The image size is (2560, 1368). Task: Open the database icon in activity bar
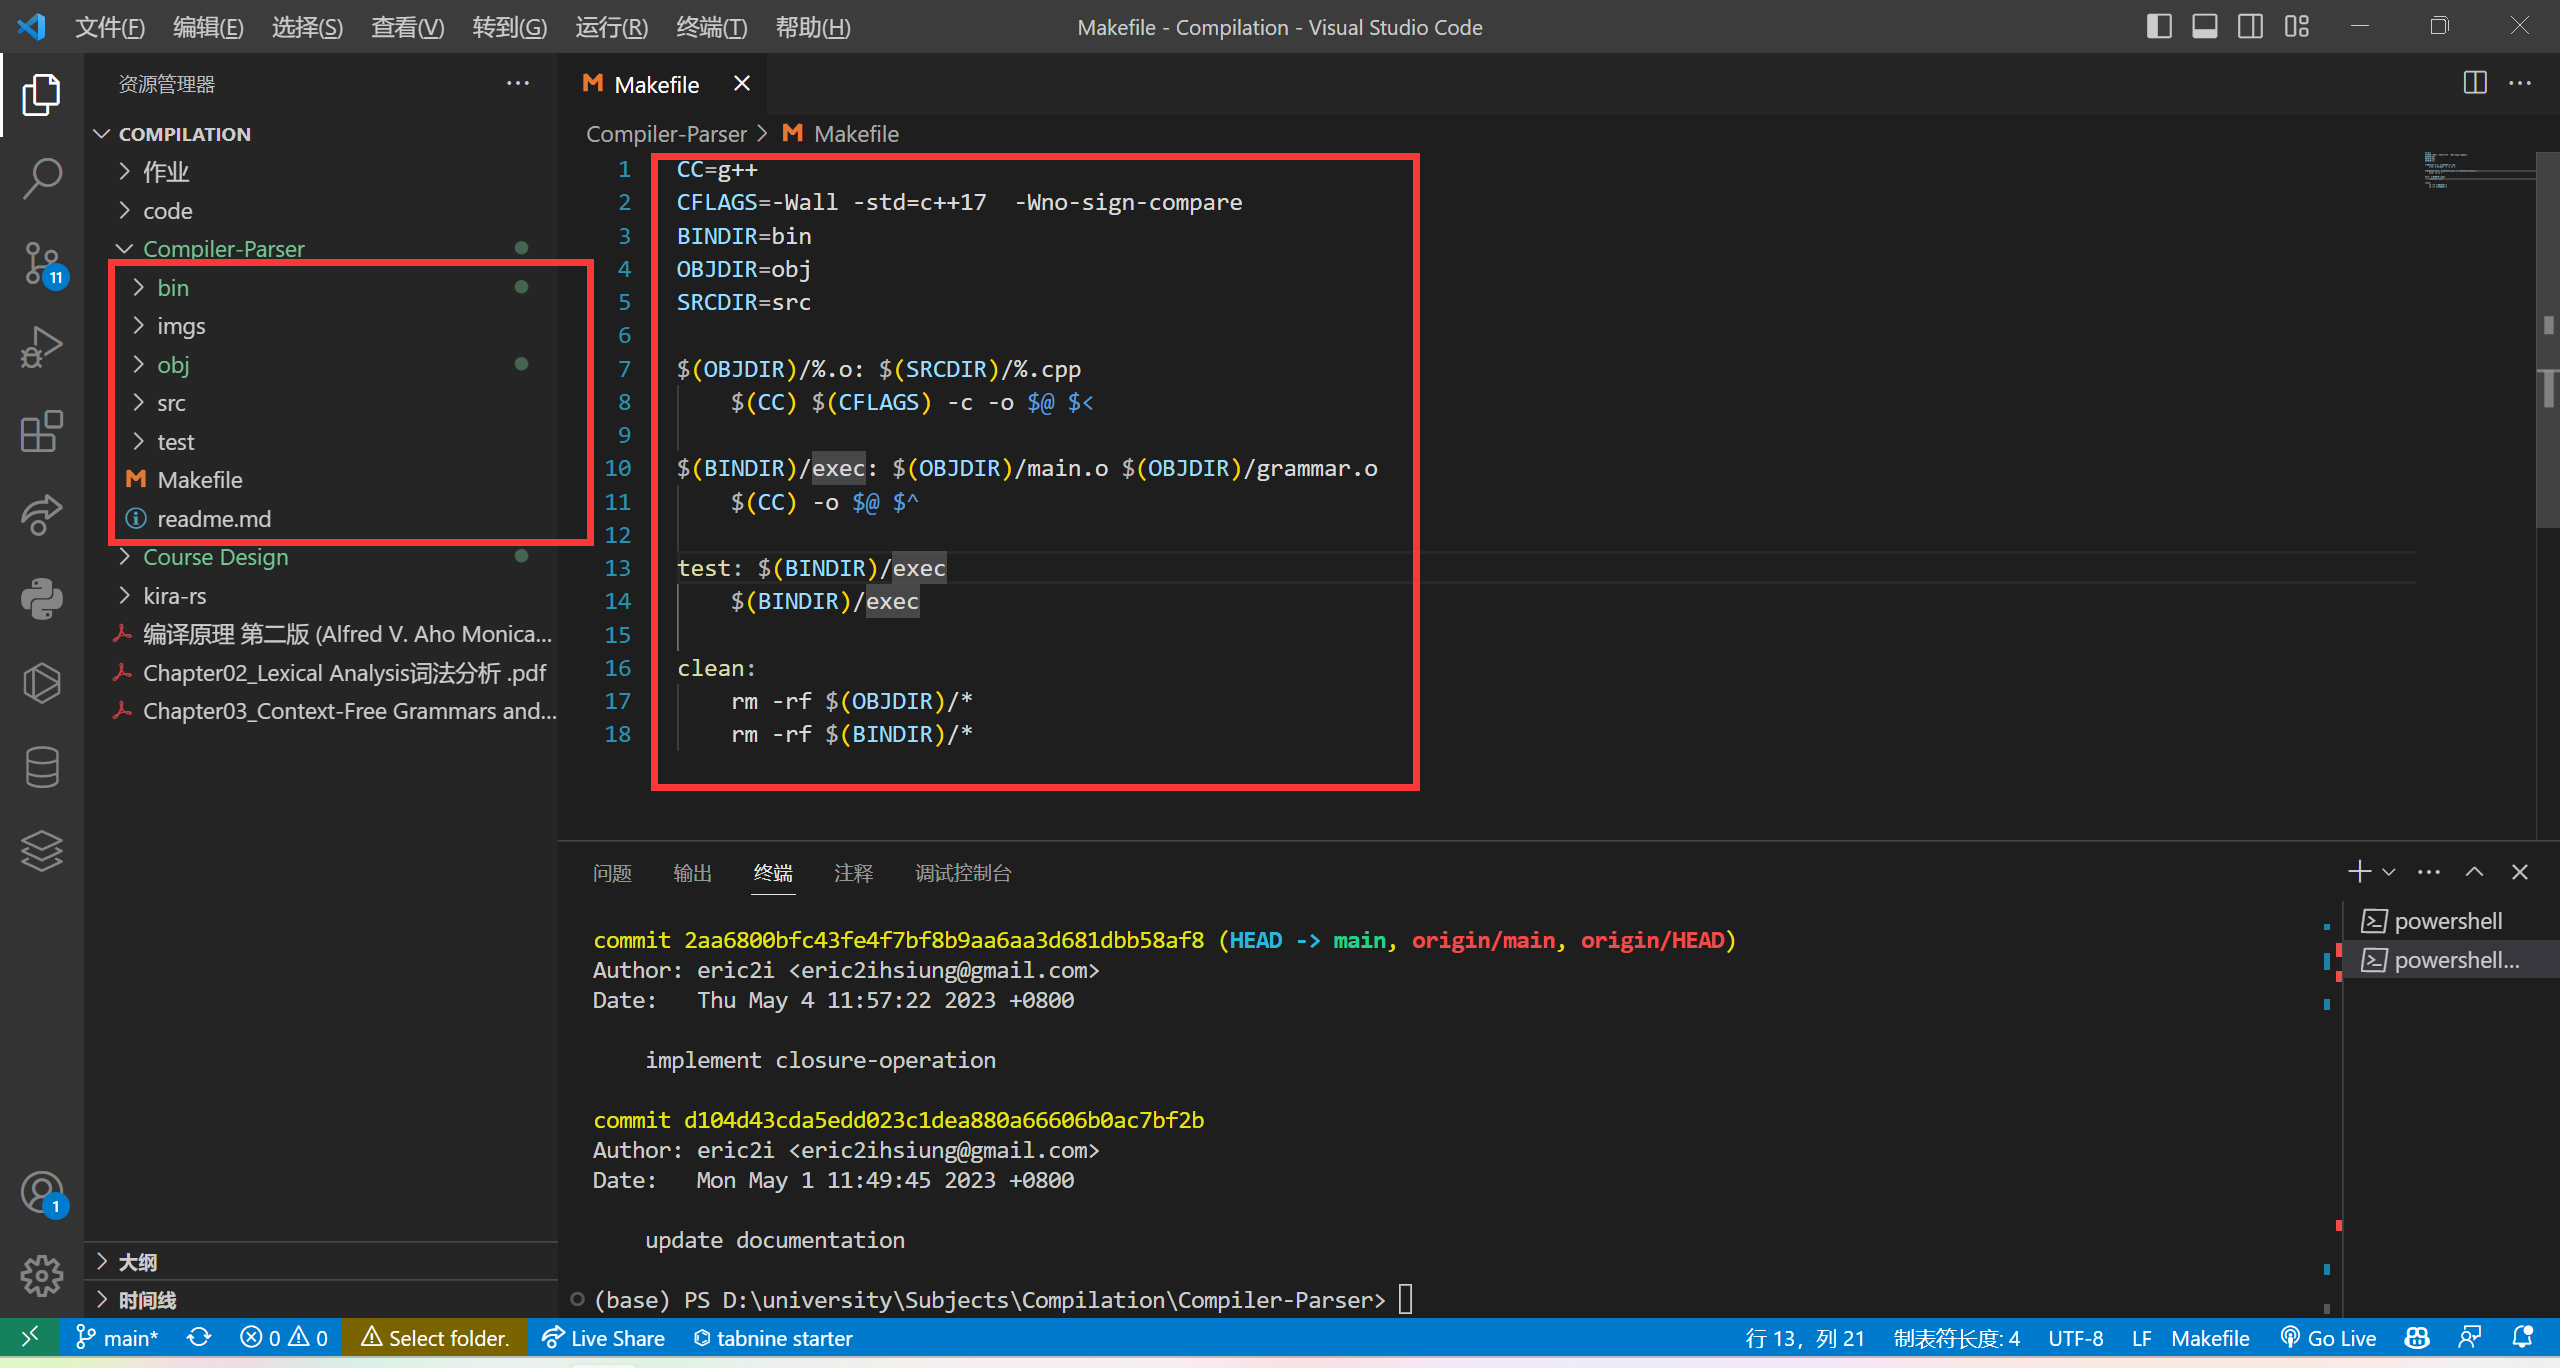(x=41, y=767)
